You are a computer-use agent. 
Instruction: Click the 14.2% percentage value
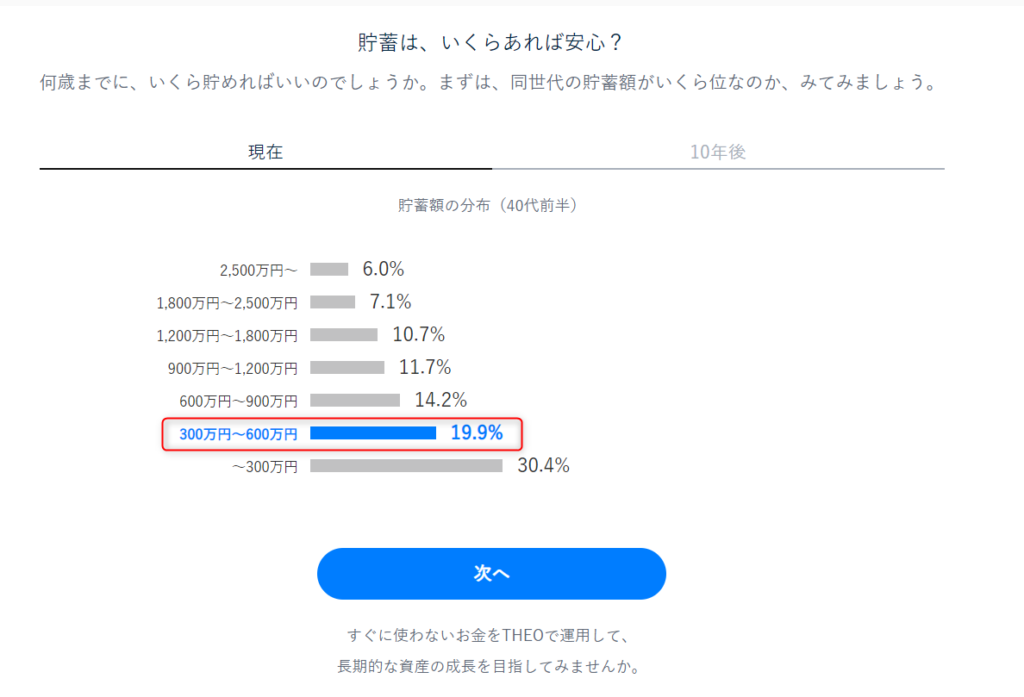click(441, 400)
